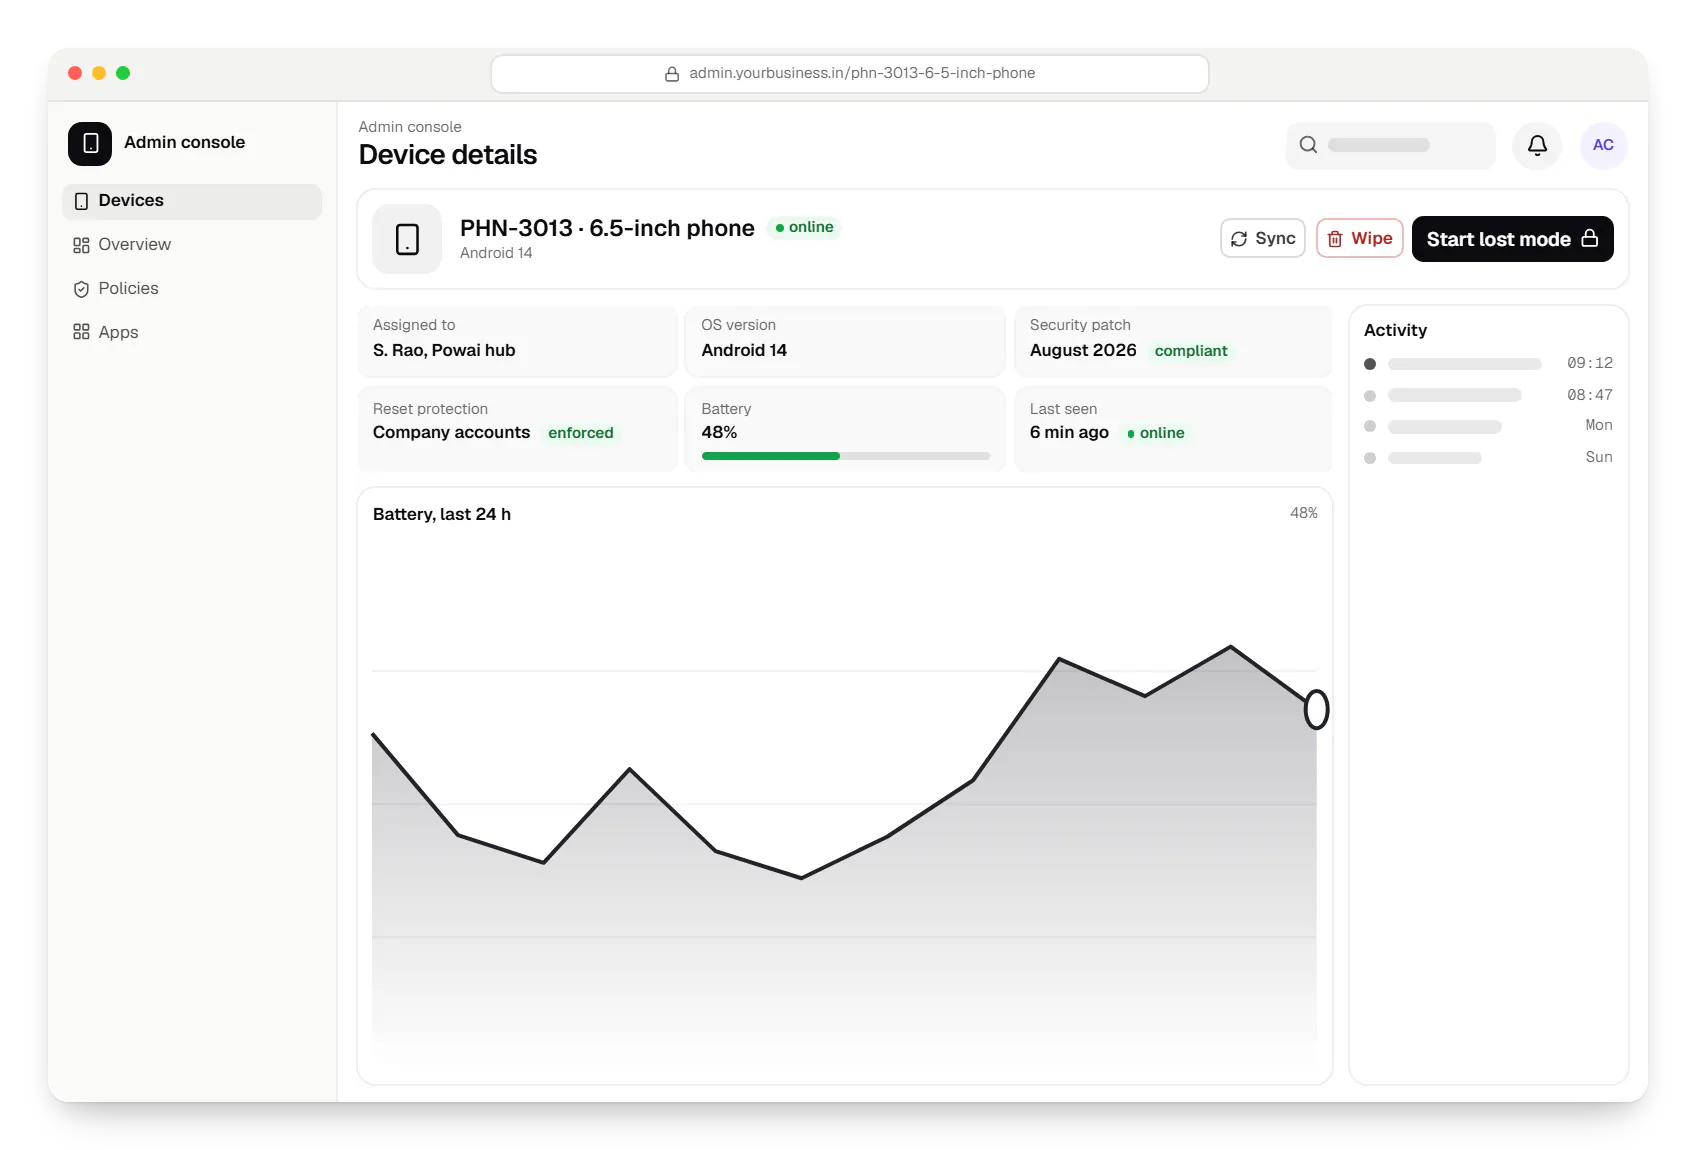Select the Mon activity entry
The image size is (1696, 1150).
pos(1488,426)
